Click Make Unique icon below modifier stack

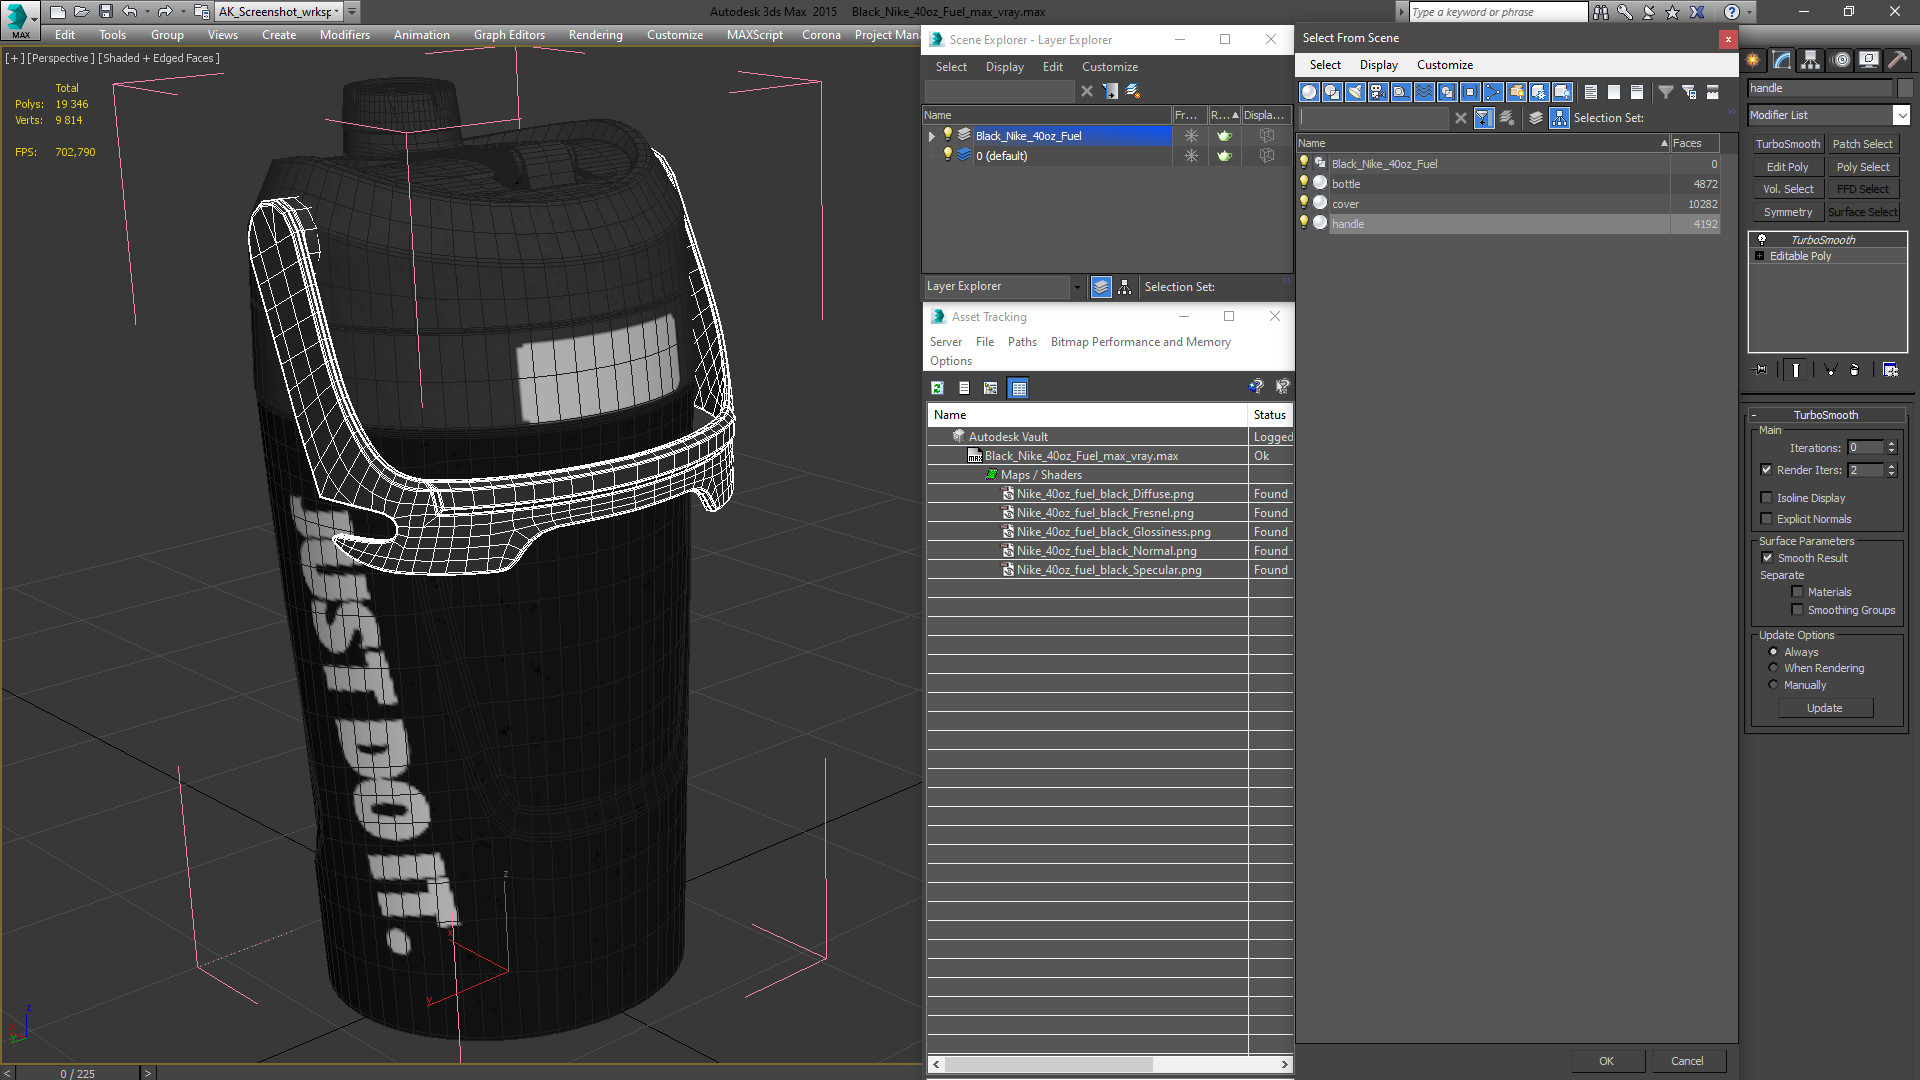pos(1831,370)
